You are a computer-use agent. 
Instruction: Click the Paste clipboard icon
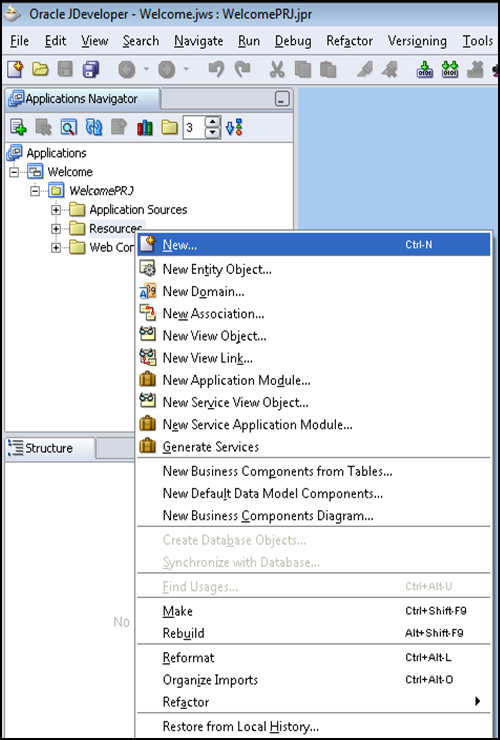point(328,70)
